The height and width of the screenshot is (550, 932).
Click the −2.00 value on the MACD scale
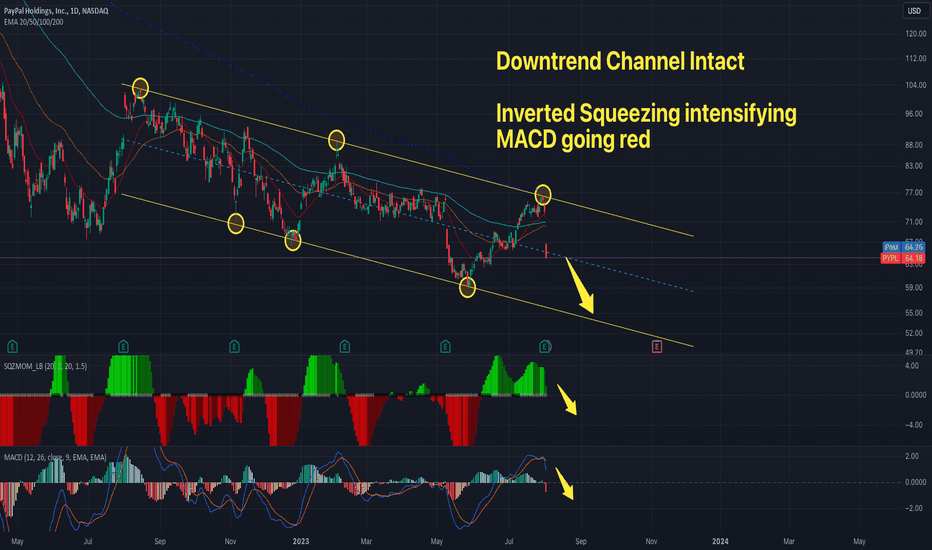(914, 508)
